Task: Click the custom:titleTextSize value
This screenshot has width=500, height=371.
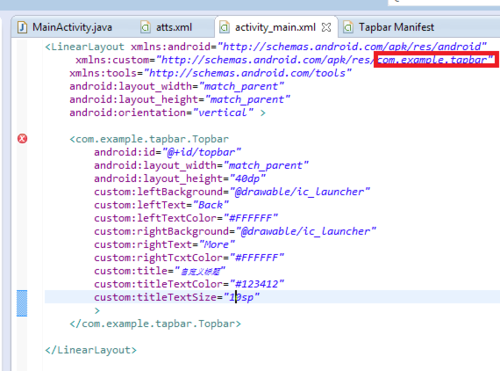Action: (x=241, y=297)
